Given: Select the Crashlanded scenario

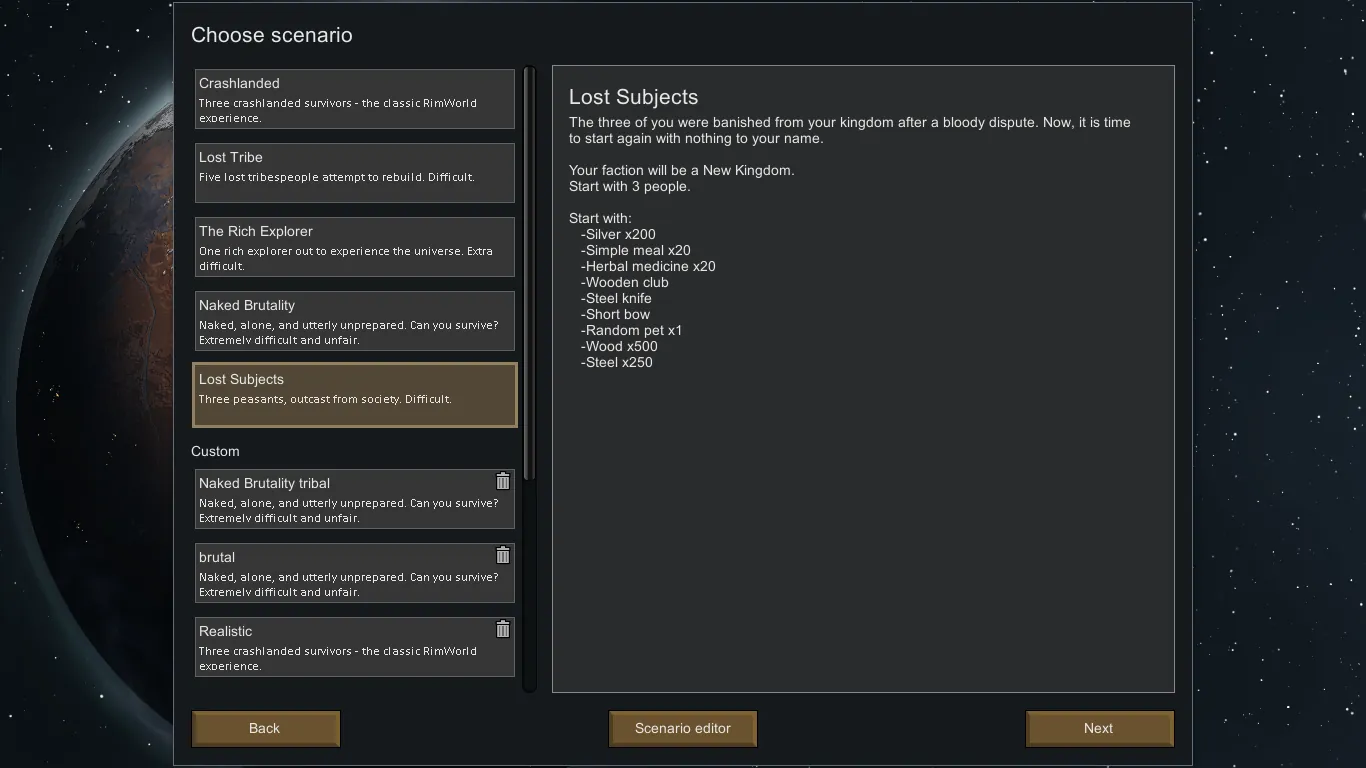Looking at the screenshot, I should point(354,99).
